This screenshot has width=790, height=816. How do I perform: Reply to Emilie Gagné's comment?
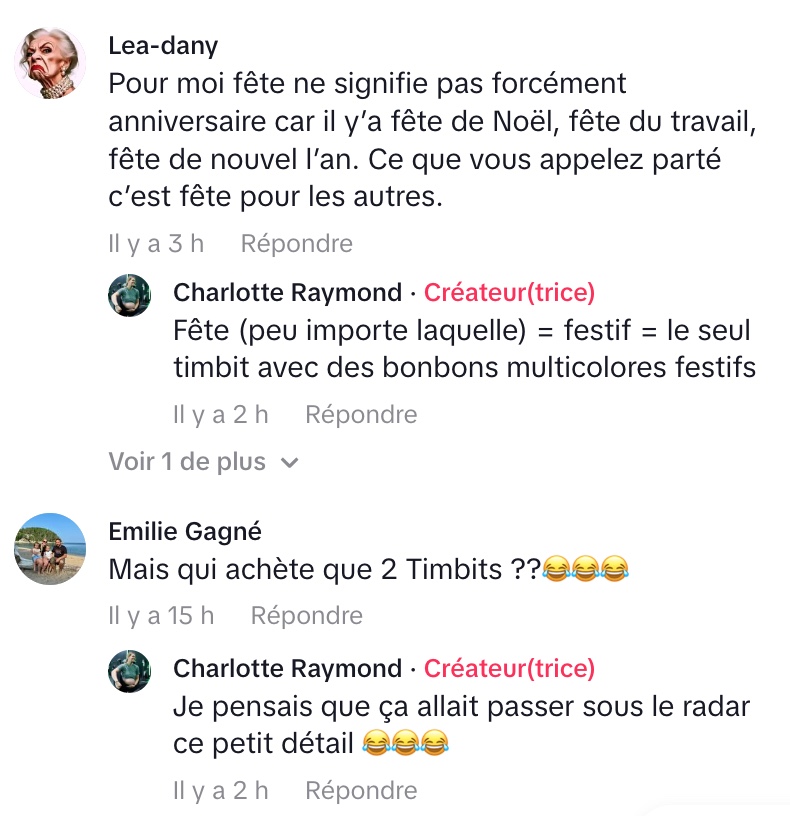306,616
